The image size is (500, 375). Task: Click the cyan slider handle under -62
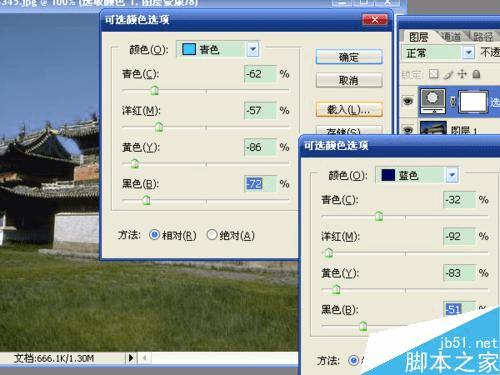(155, 90)
